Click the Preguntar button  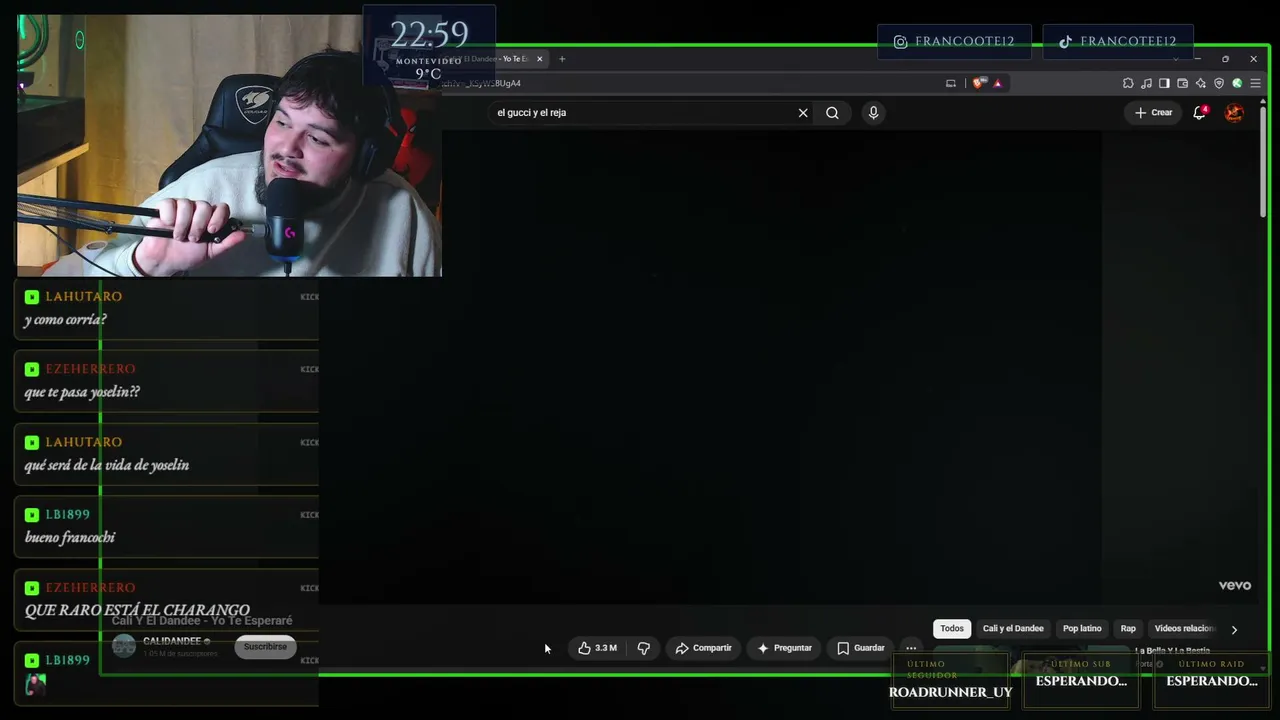coord(784,648)
